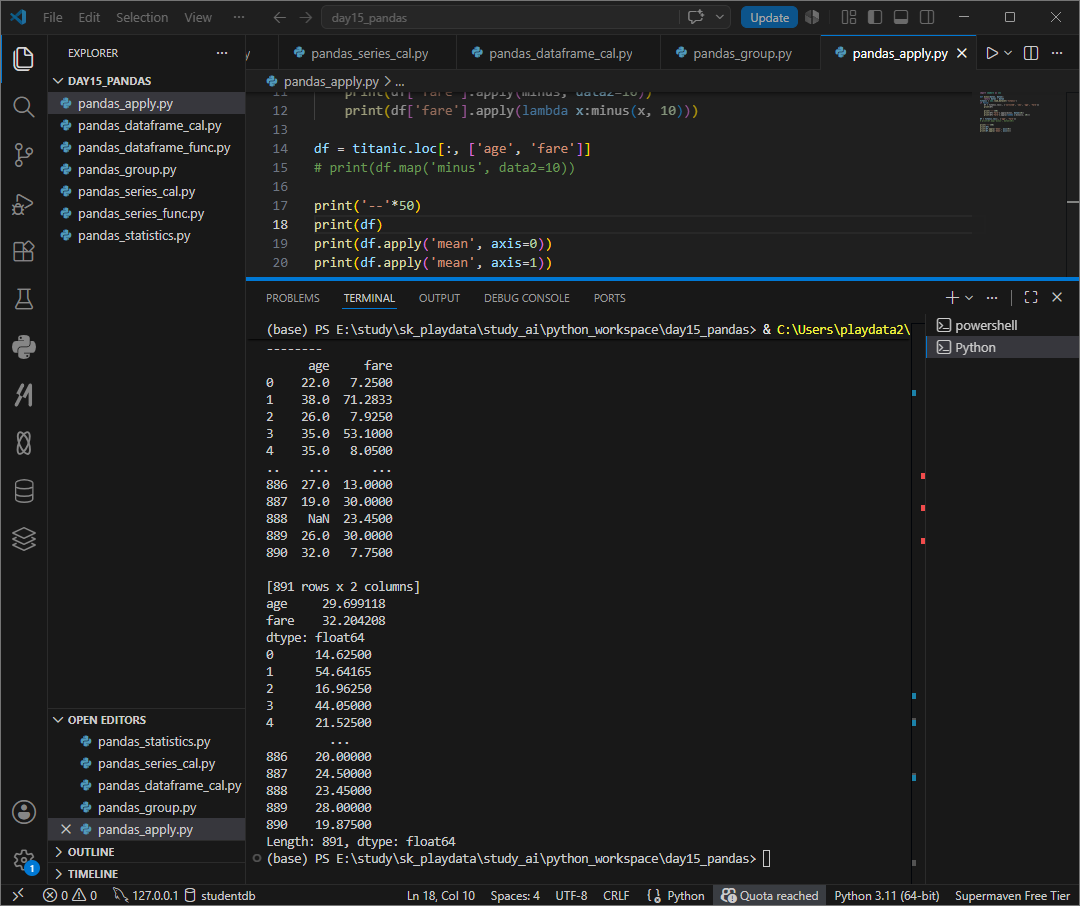Open the database icon view in activity bar
This screenshot has width=1080, height=906.
tap(23, 491)
